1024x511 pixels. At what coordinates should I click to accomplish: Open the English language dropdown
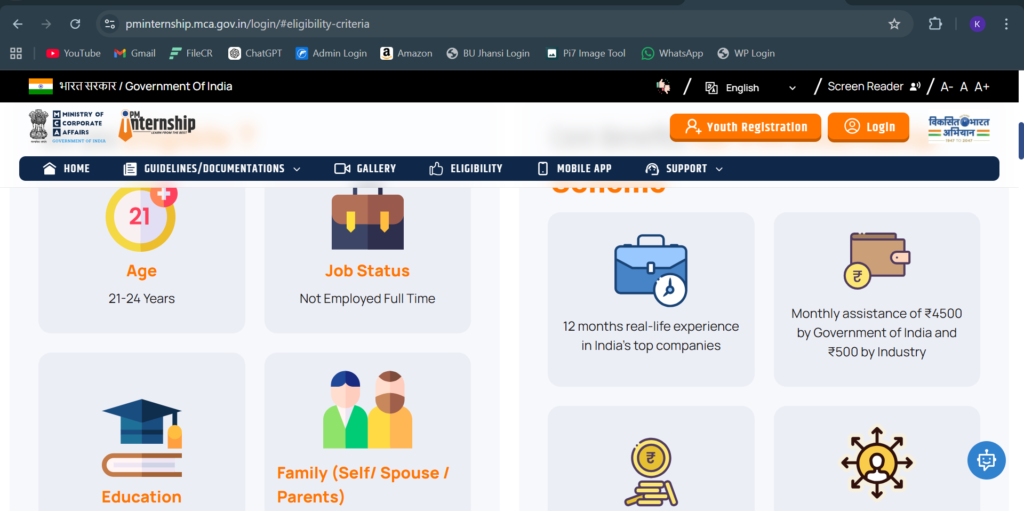(x=751, y=88)
